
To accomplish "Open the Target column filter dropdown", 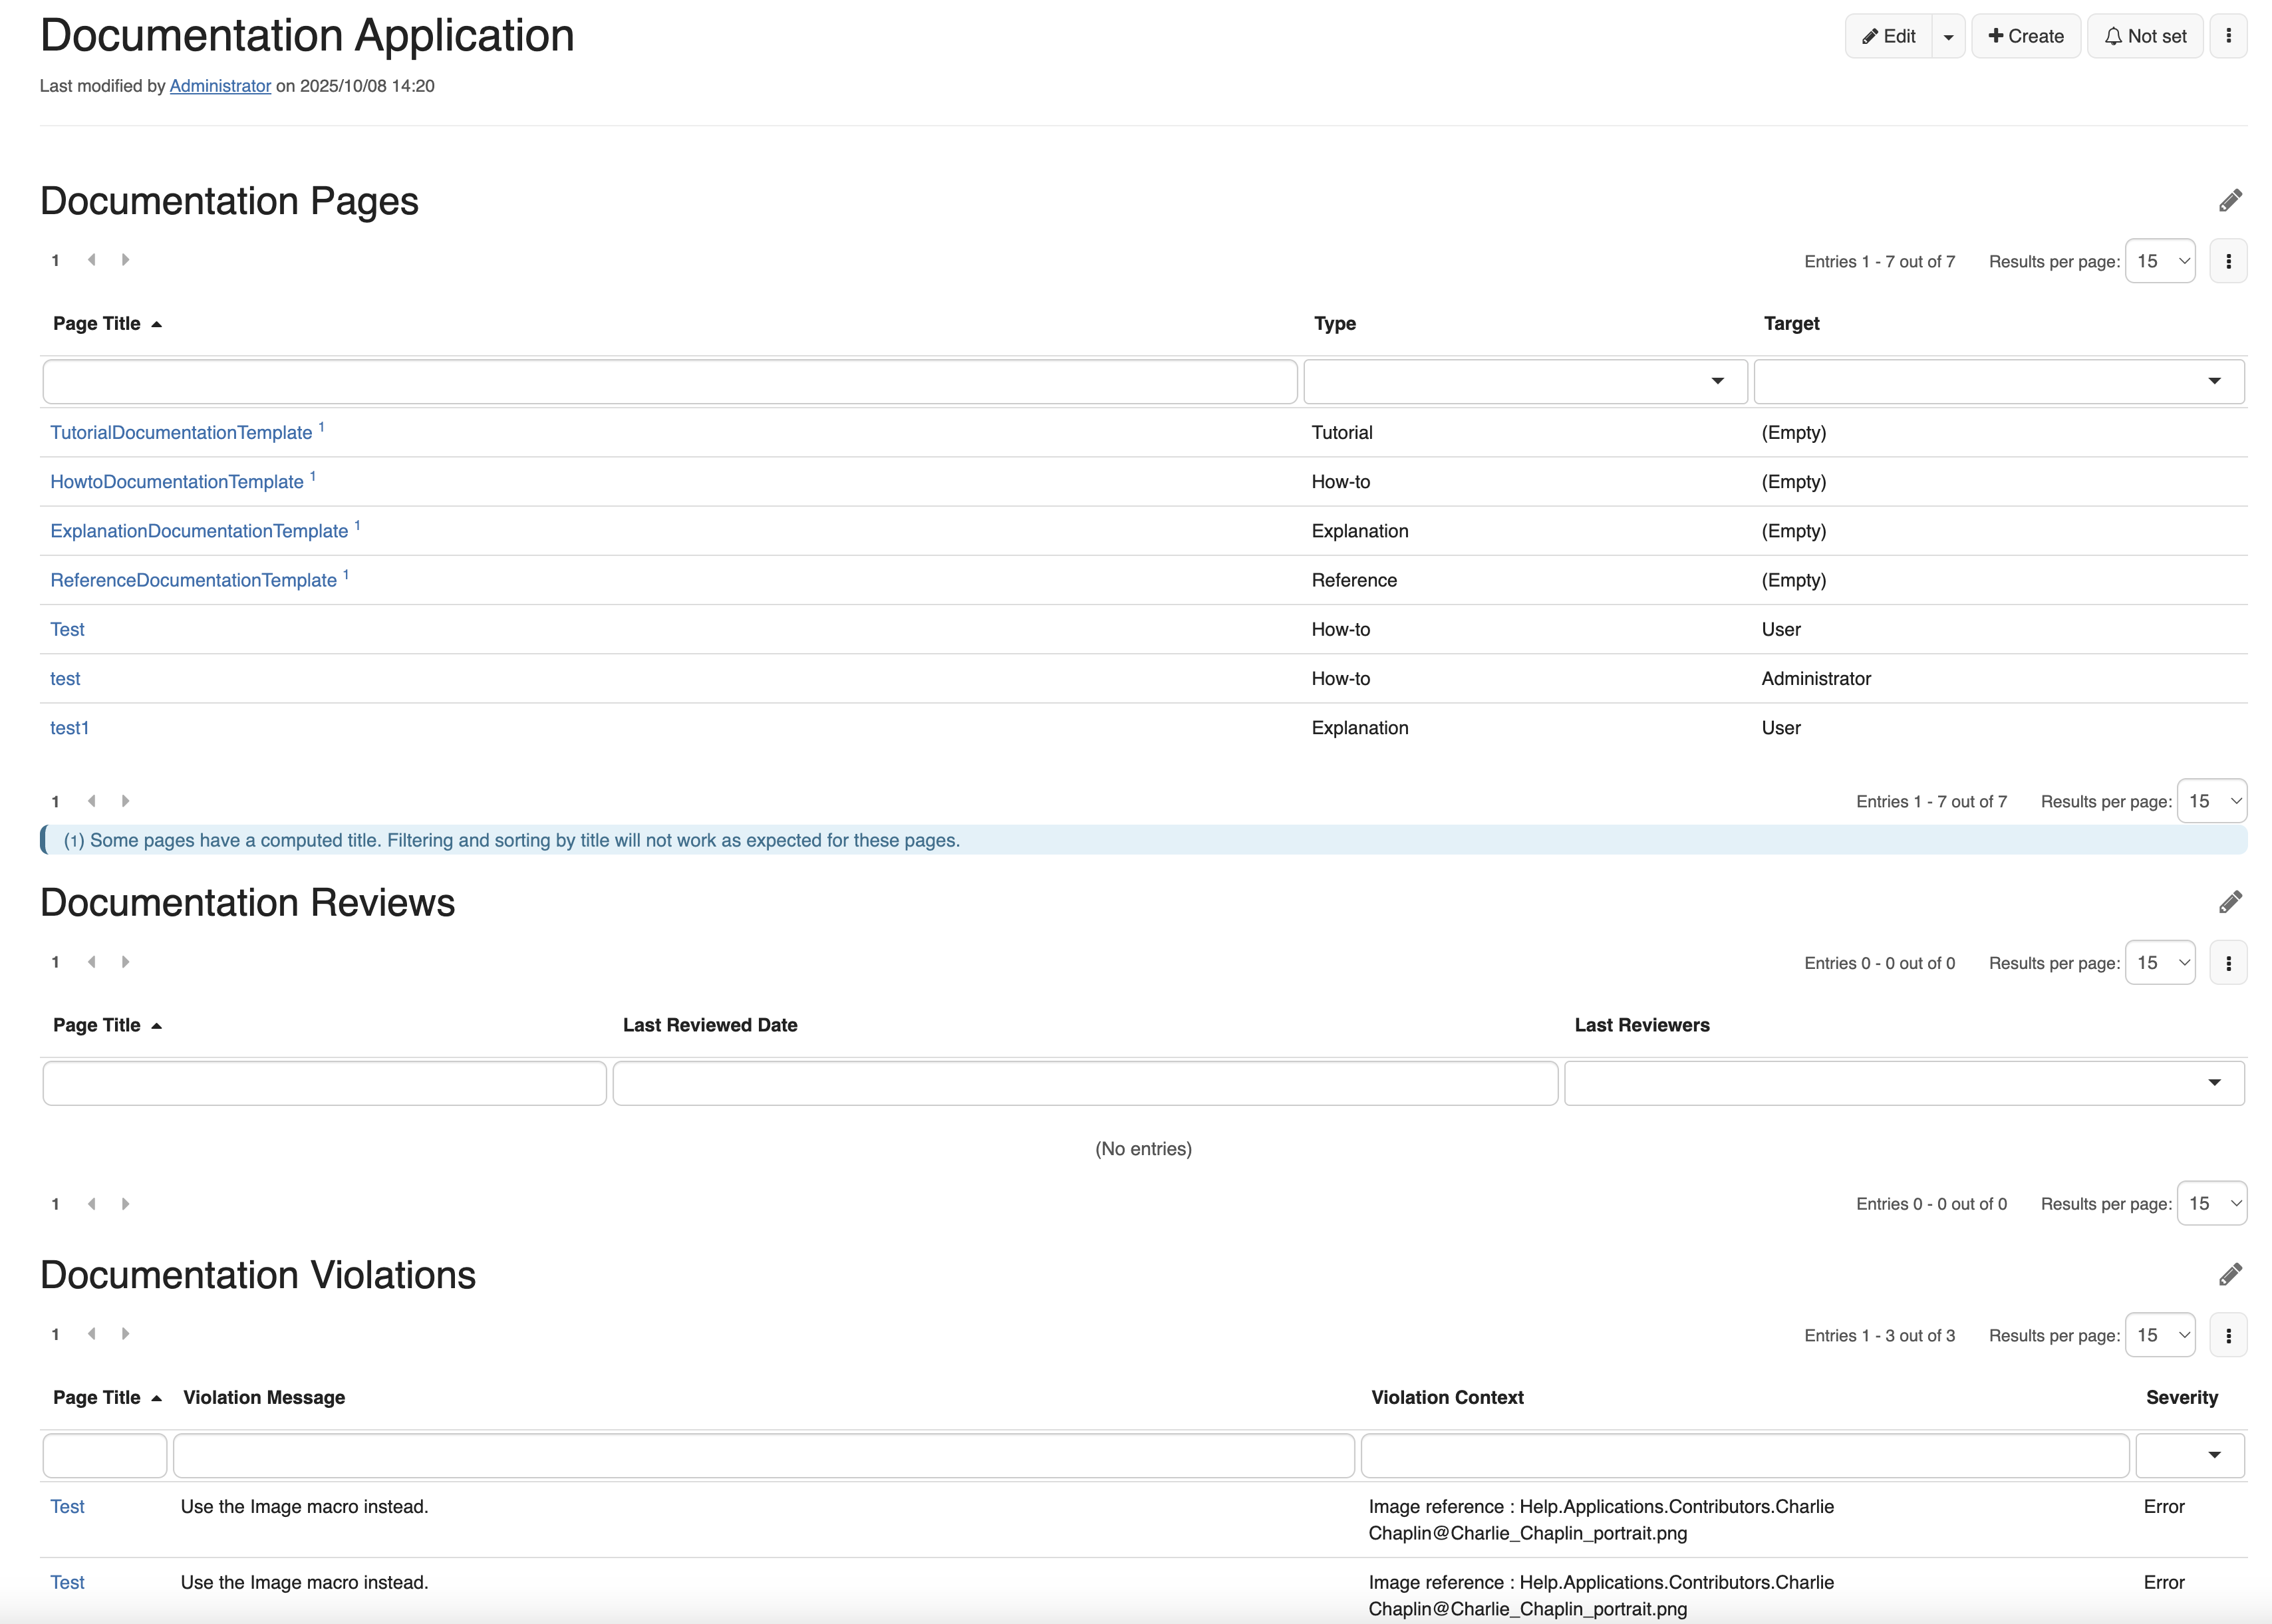I will pyautogui.click(x=1999, y=381).
